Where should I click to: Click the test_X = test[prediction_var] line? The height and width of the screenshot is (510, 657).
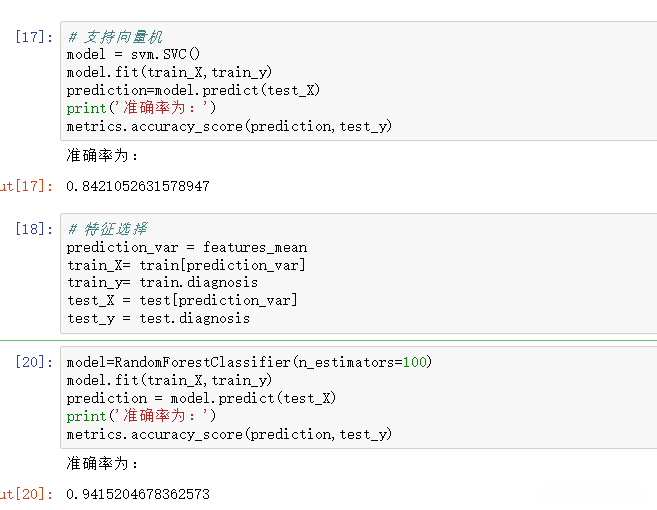pyautogui.click(x=182, y=300)
